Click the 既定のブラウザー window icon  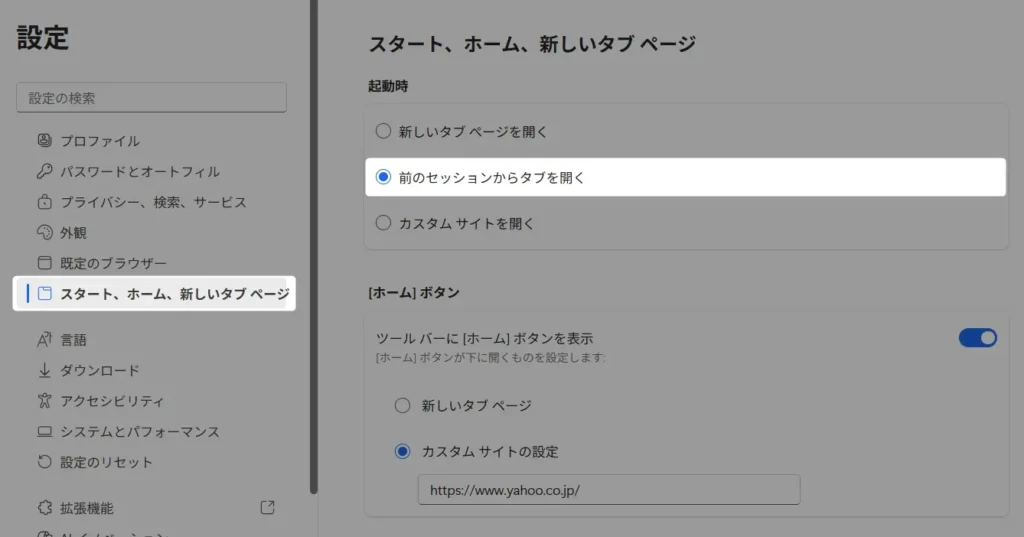44,263
